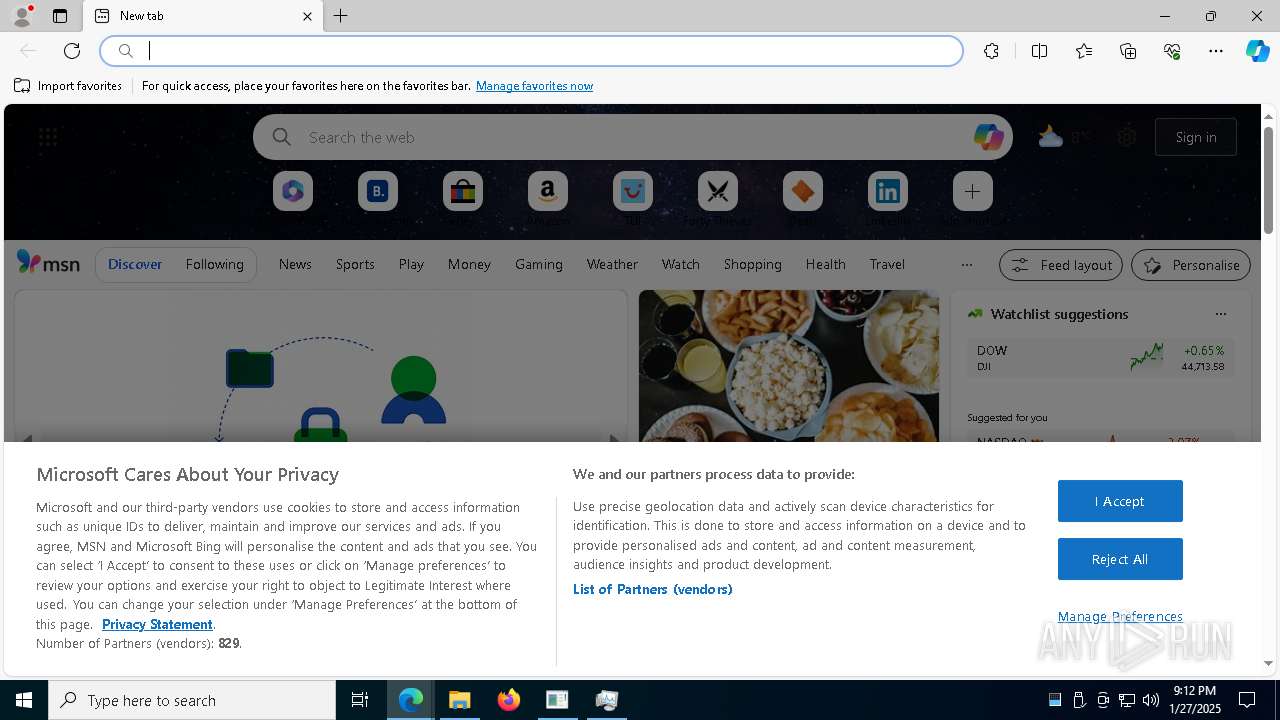
Task: Open the Edge profile avatar
Action: click(x=22, y=16)
